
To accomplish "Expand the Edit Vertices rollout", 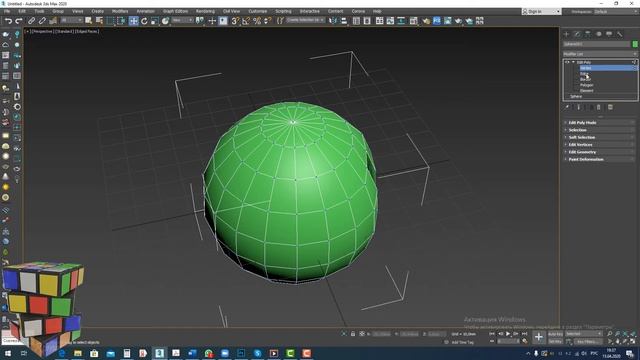I will [x=599, y=144].
